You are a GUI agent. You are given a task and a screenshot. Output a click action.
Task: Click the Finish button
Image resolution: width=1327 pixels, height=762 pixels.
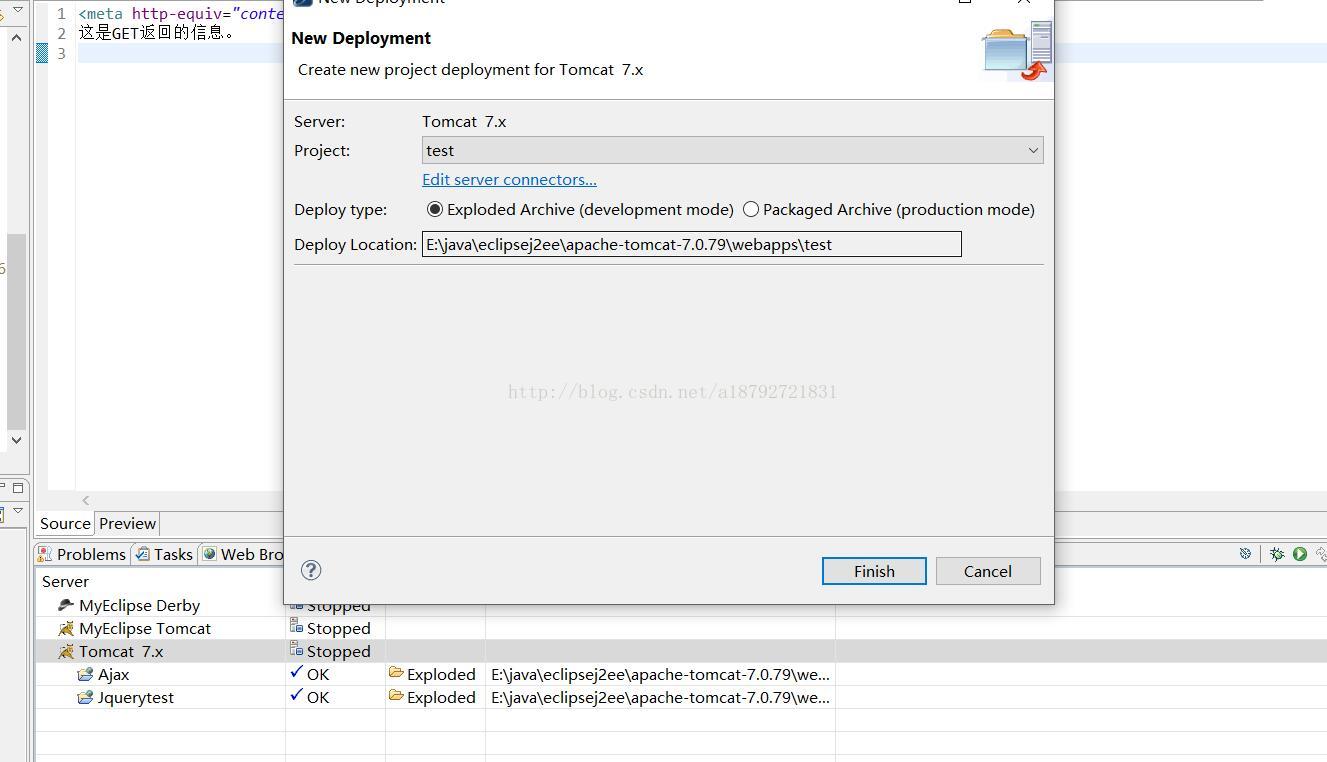click(874, 571)
